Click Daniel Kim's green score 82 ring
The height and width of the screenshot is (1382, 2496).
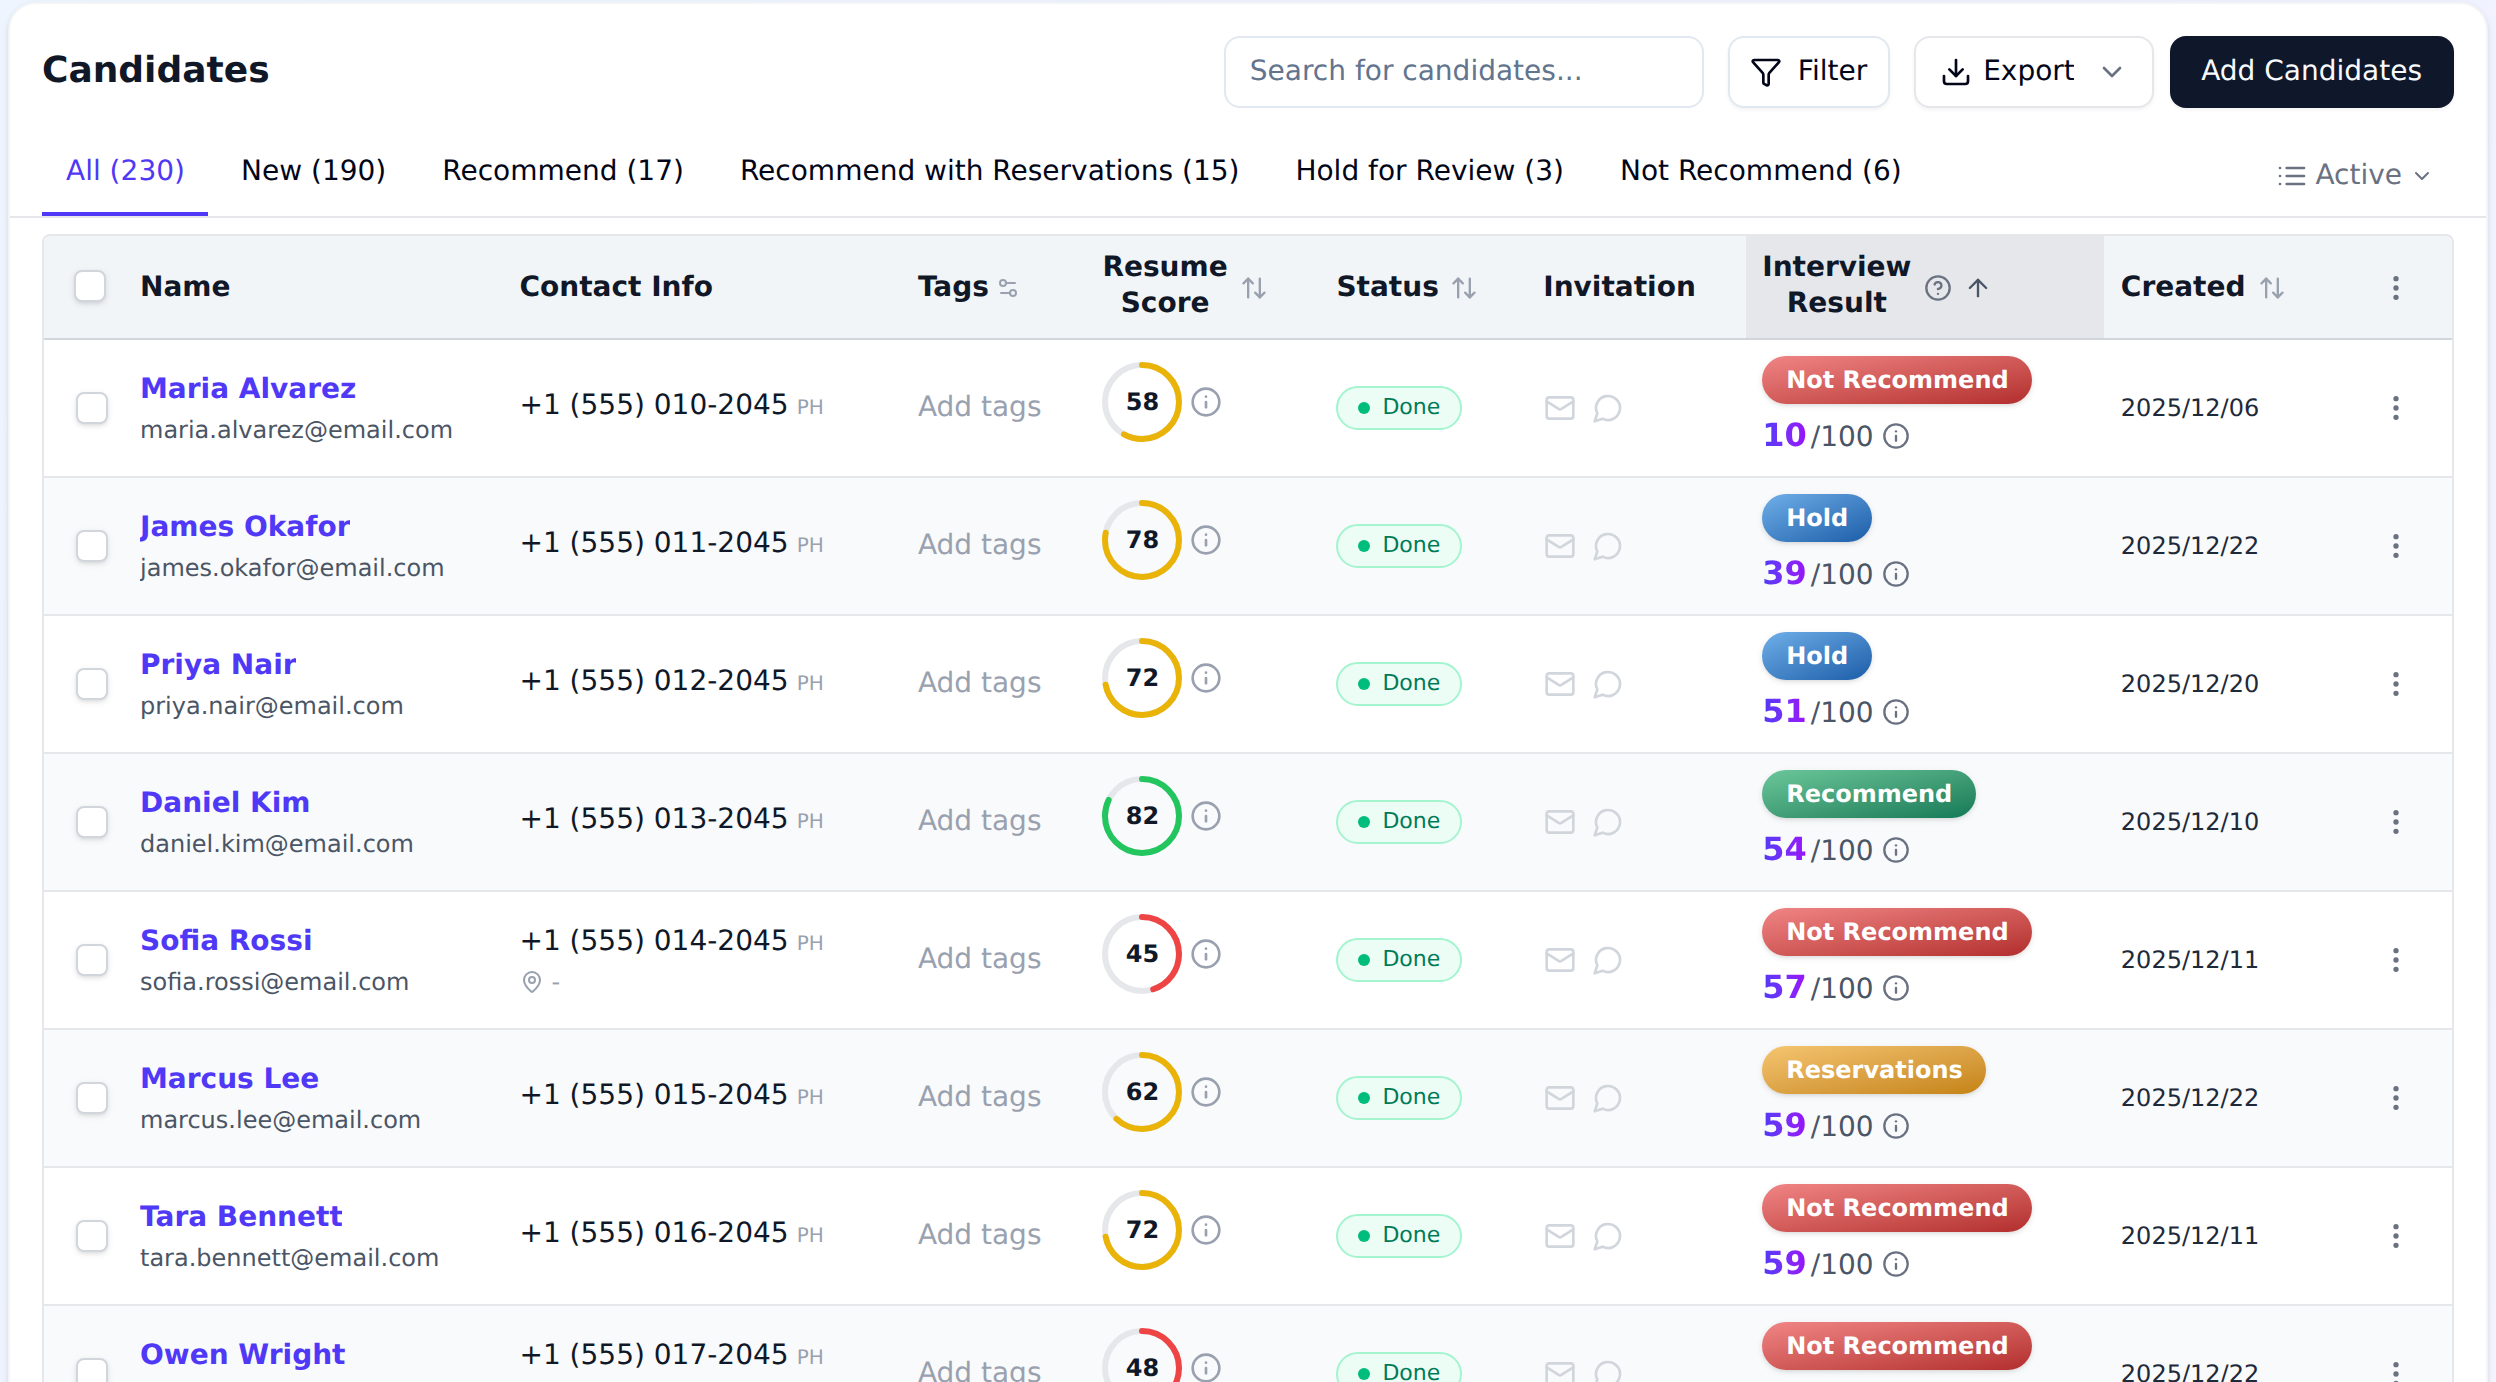(1142, 816)
